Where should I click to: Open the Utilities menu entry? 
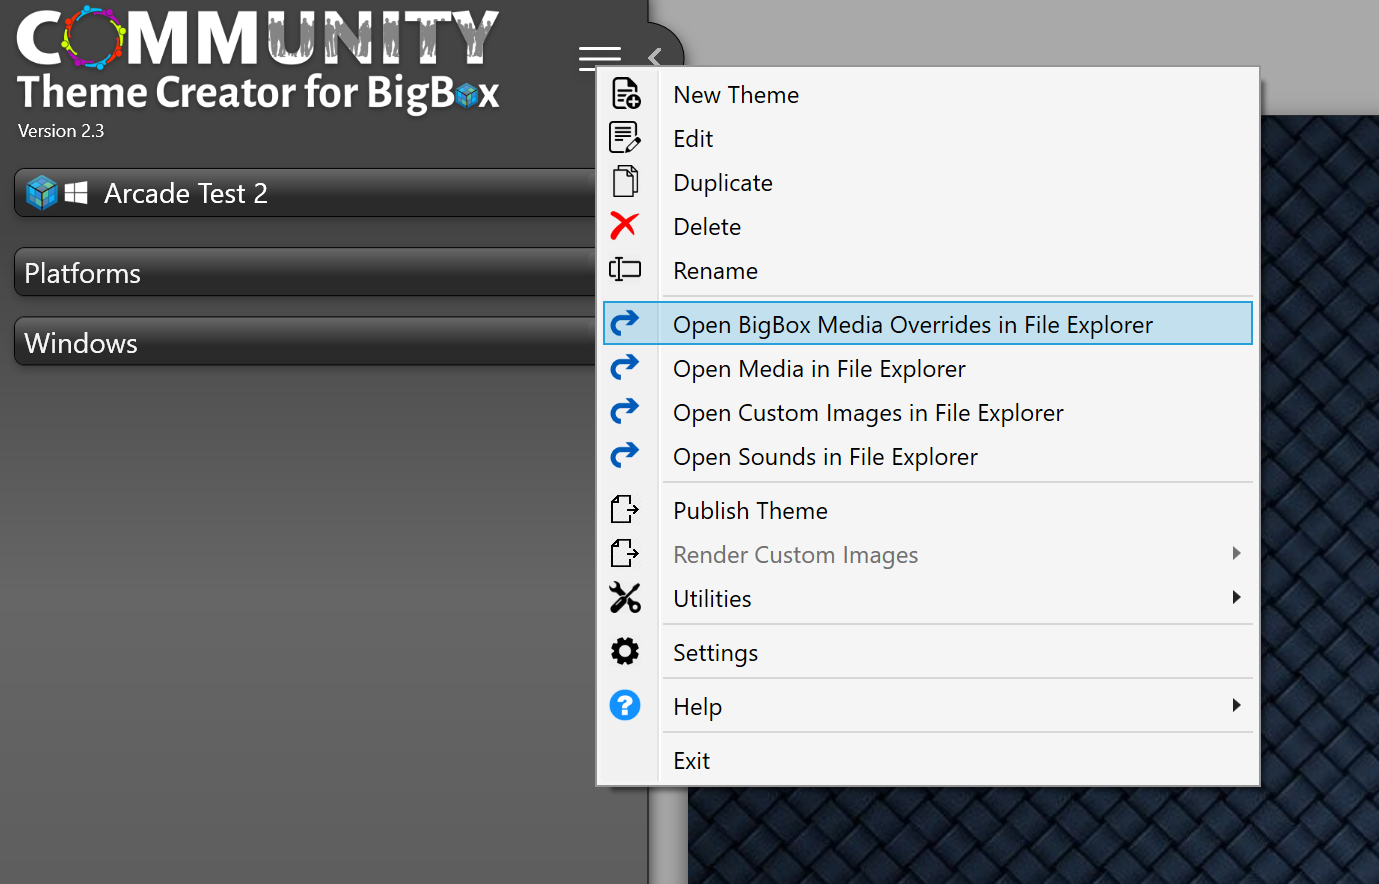[x=928, y=598]
